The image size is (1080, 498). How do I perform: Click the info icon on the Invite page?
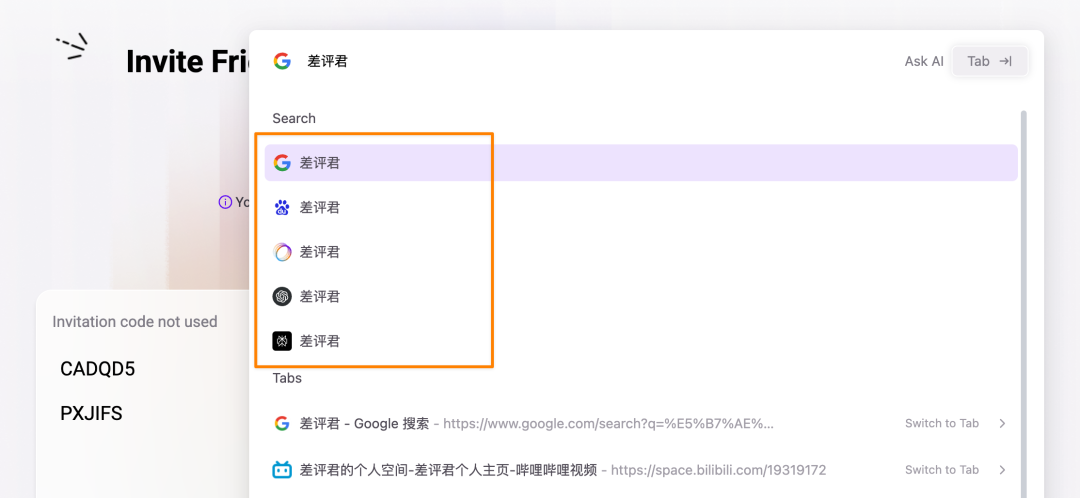pyautogui.click(x=225, y=202)
